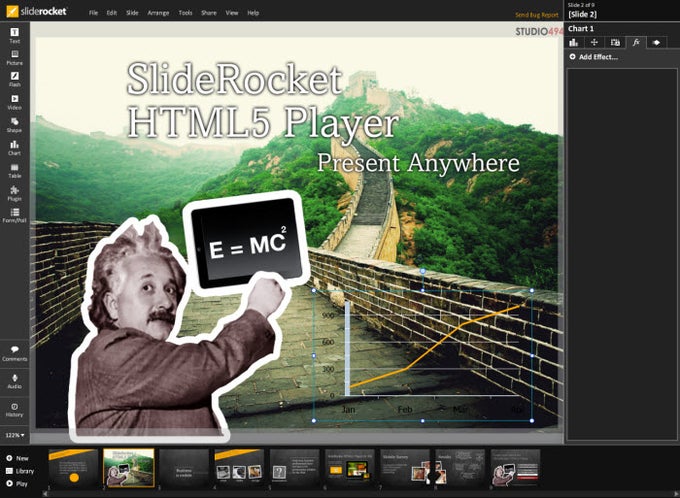Add a Form/Poll element
Viewport: 680px width, 498px height.
pos(14,215)
